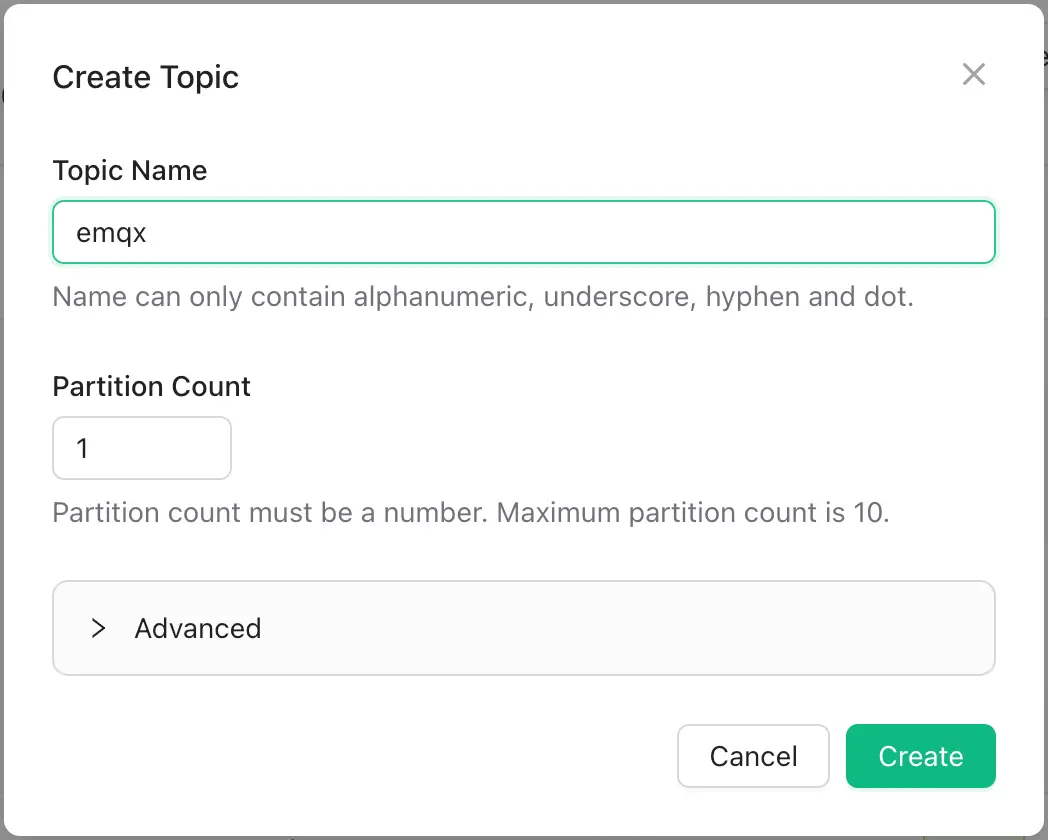Screen dimensions: 1048x840
Task: Click the Create Topic dialog title
Action: click(x=145, y=77)
